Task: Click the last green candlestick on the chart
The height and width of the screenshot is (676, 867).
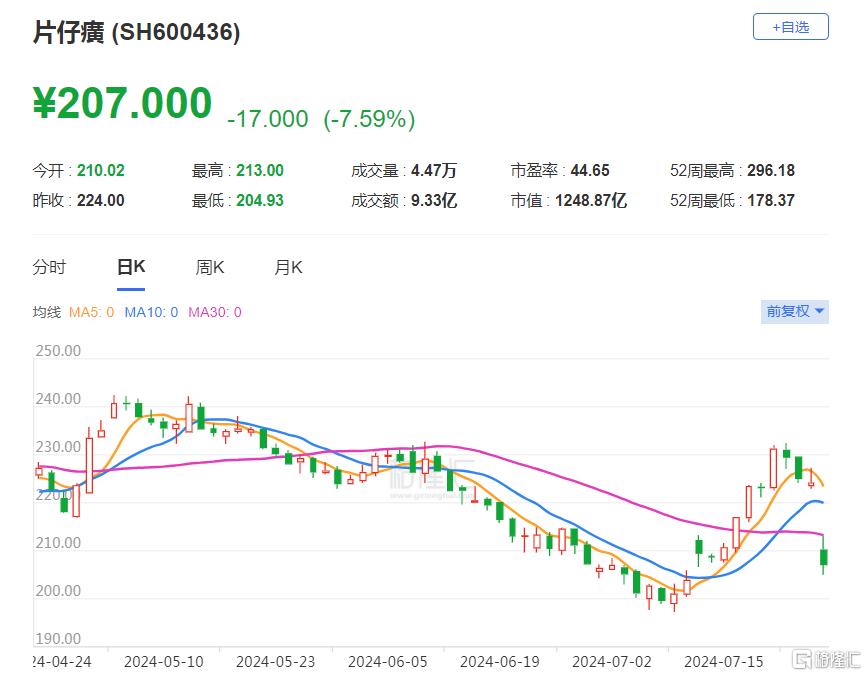Action: point(824,557)
